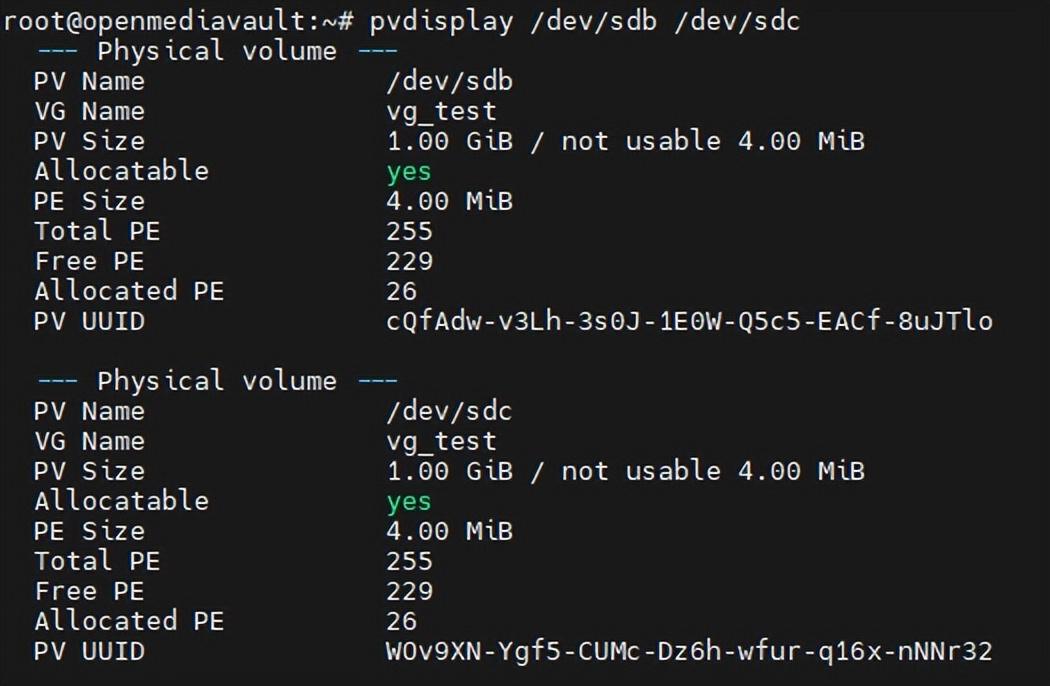Click Free PE value 229 for /dev/sdc

409,591
